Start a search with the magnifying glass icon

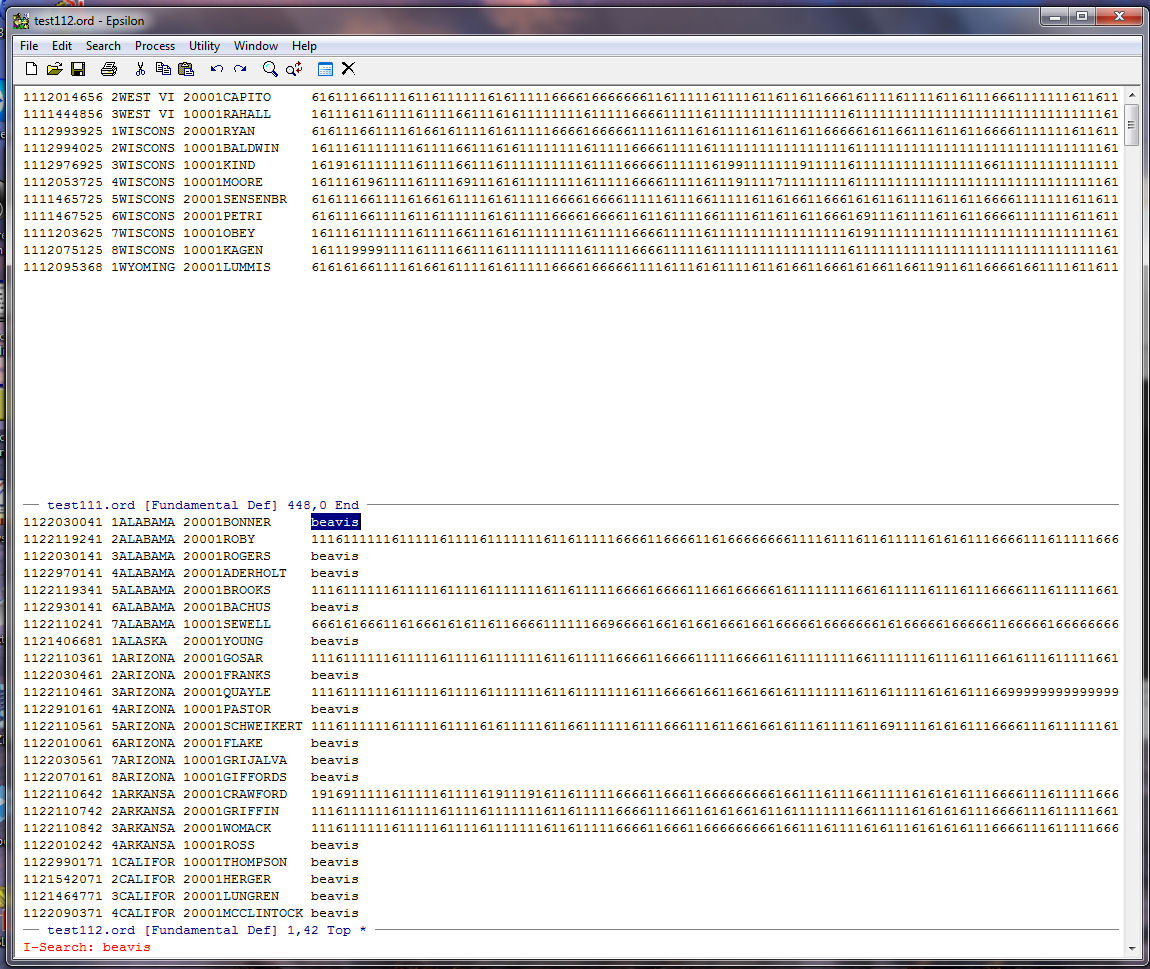[270, 69]
